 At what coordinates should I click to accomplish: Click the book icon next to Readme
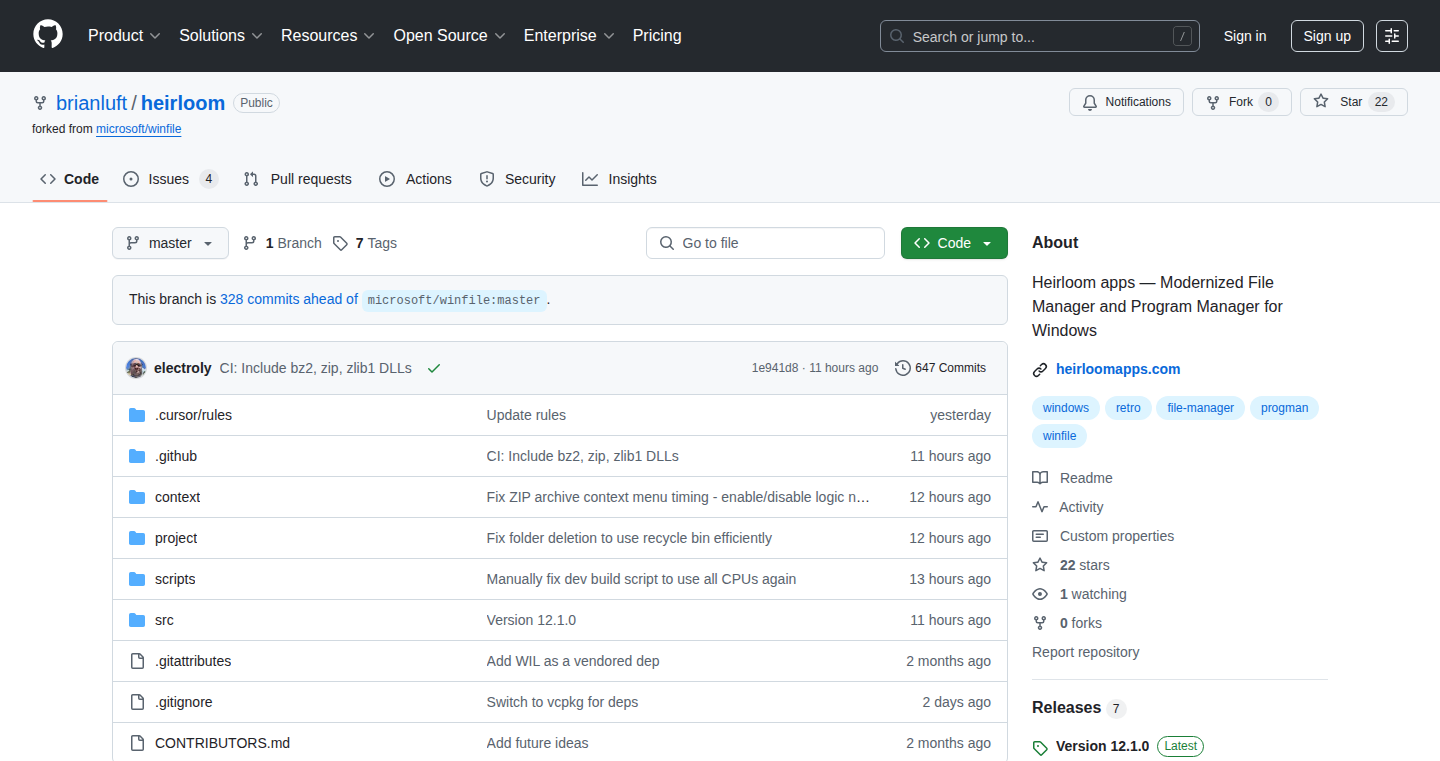point(1040,478)
